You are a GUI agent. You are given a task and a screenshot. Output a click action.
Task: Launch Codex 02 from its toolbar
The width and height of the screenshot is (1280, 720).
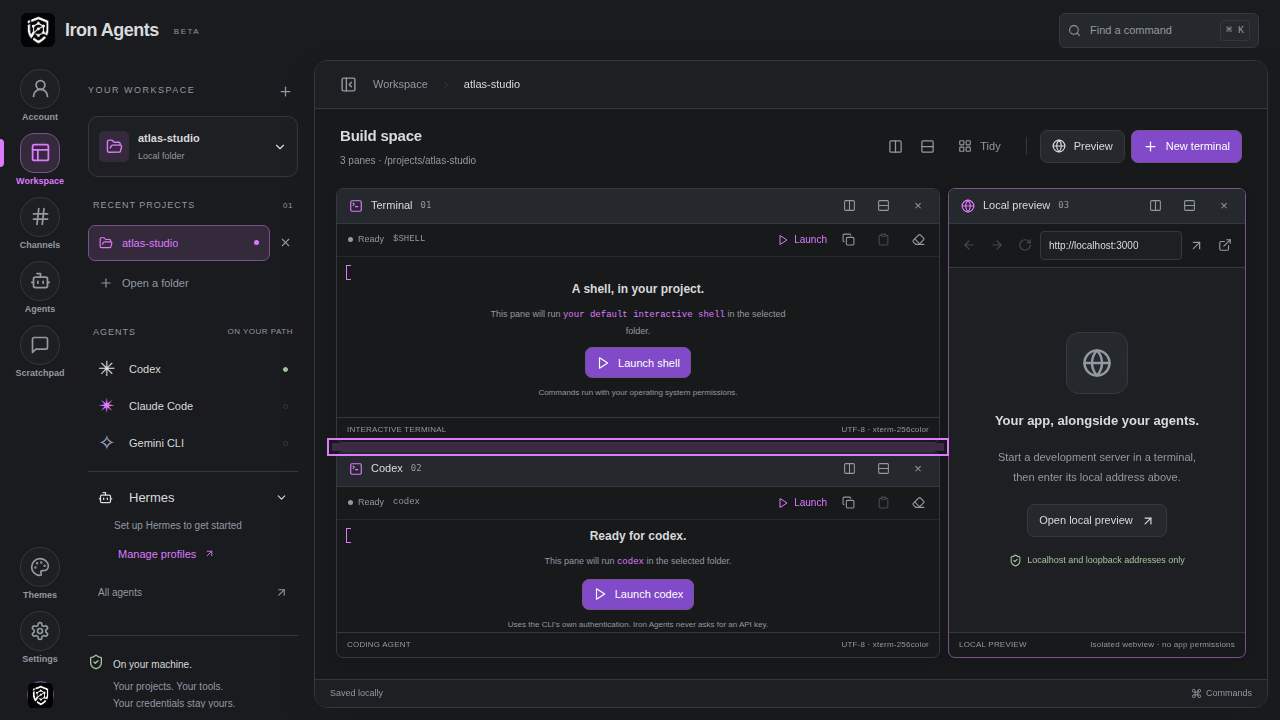[802, 502]
